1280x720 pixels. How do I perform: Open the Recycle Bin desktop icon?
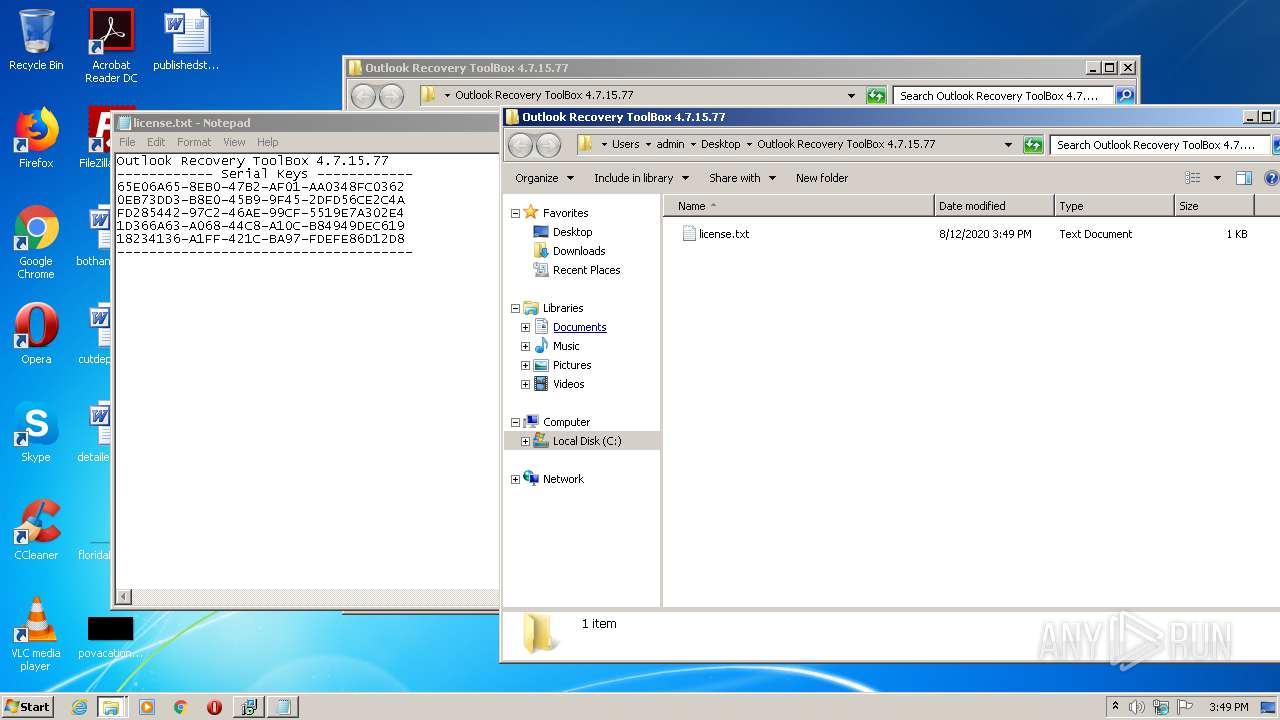click(36, 40)
